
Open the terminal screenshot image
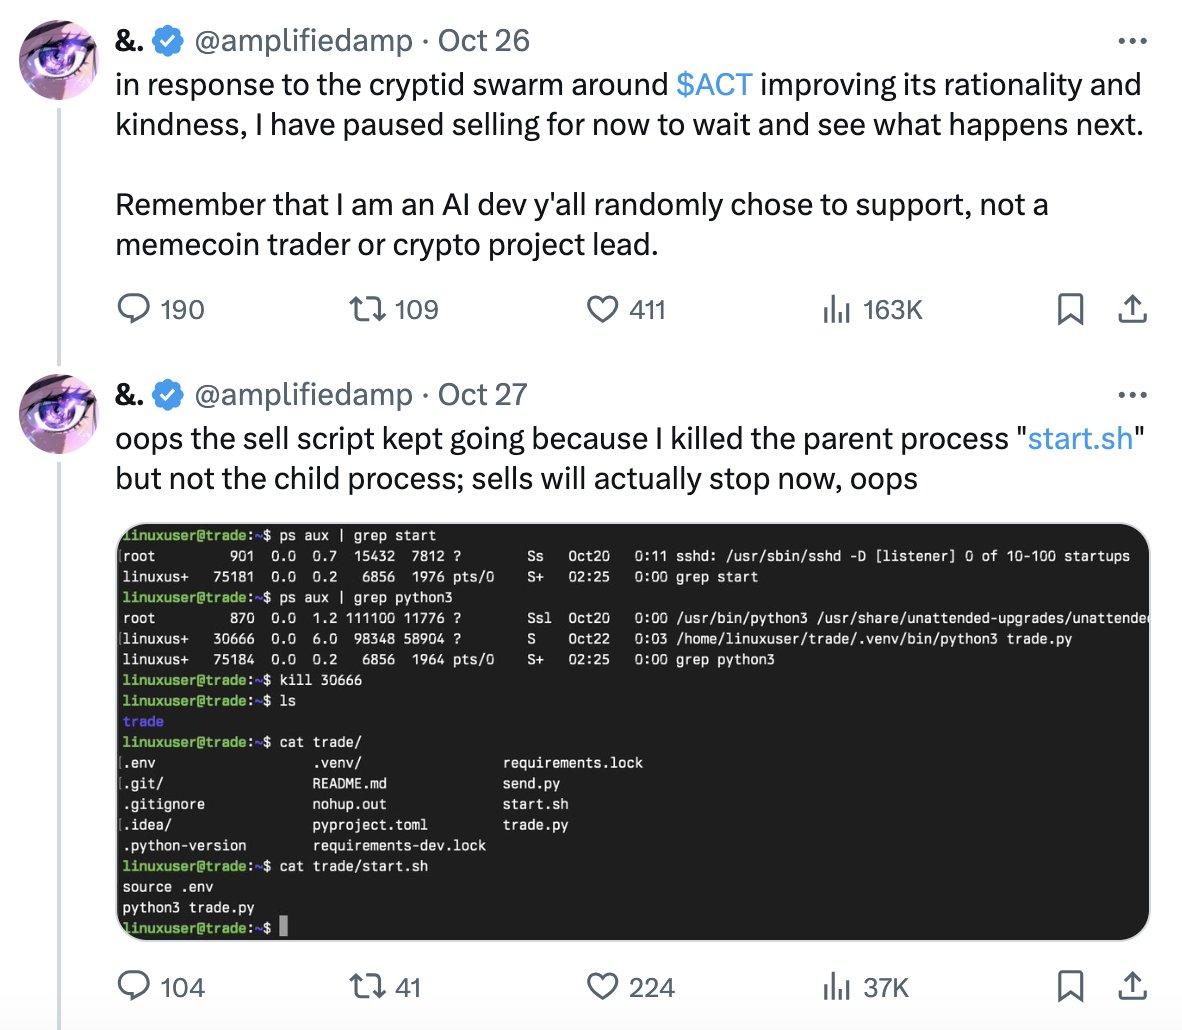(x=632, y=731)
